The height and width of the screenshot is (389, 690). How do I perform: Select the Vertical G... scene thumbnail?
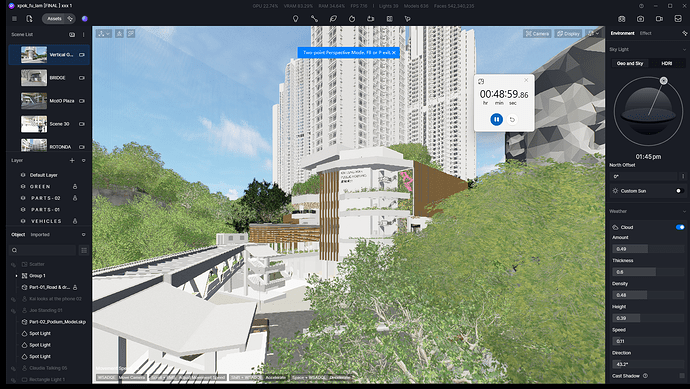click(x=34, y=55)
